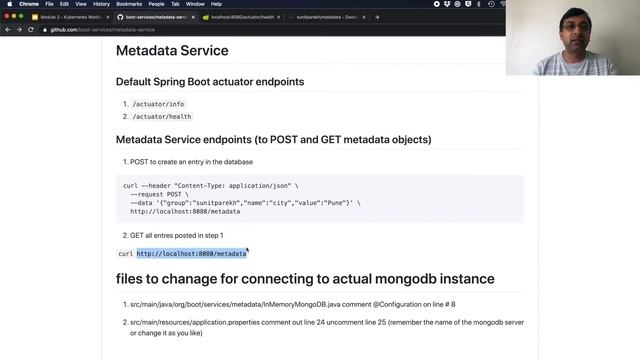This screenshot has height=360, width=640.
Task: Click highlighted http://localhost:8080/metadata GET URL
Action: coord(192,253)
